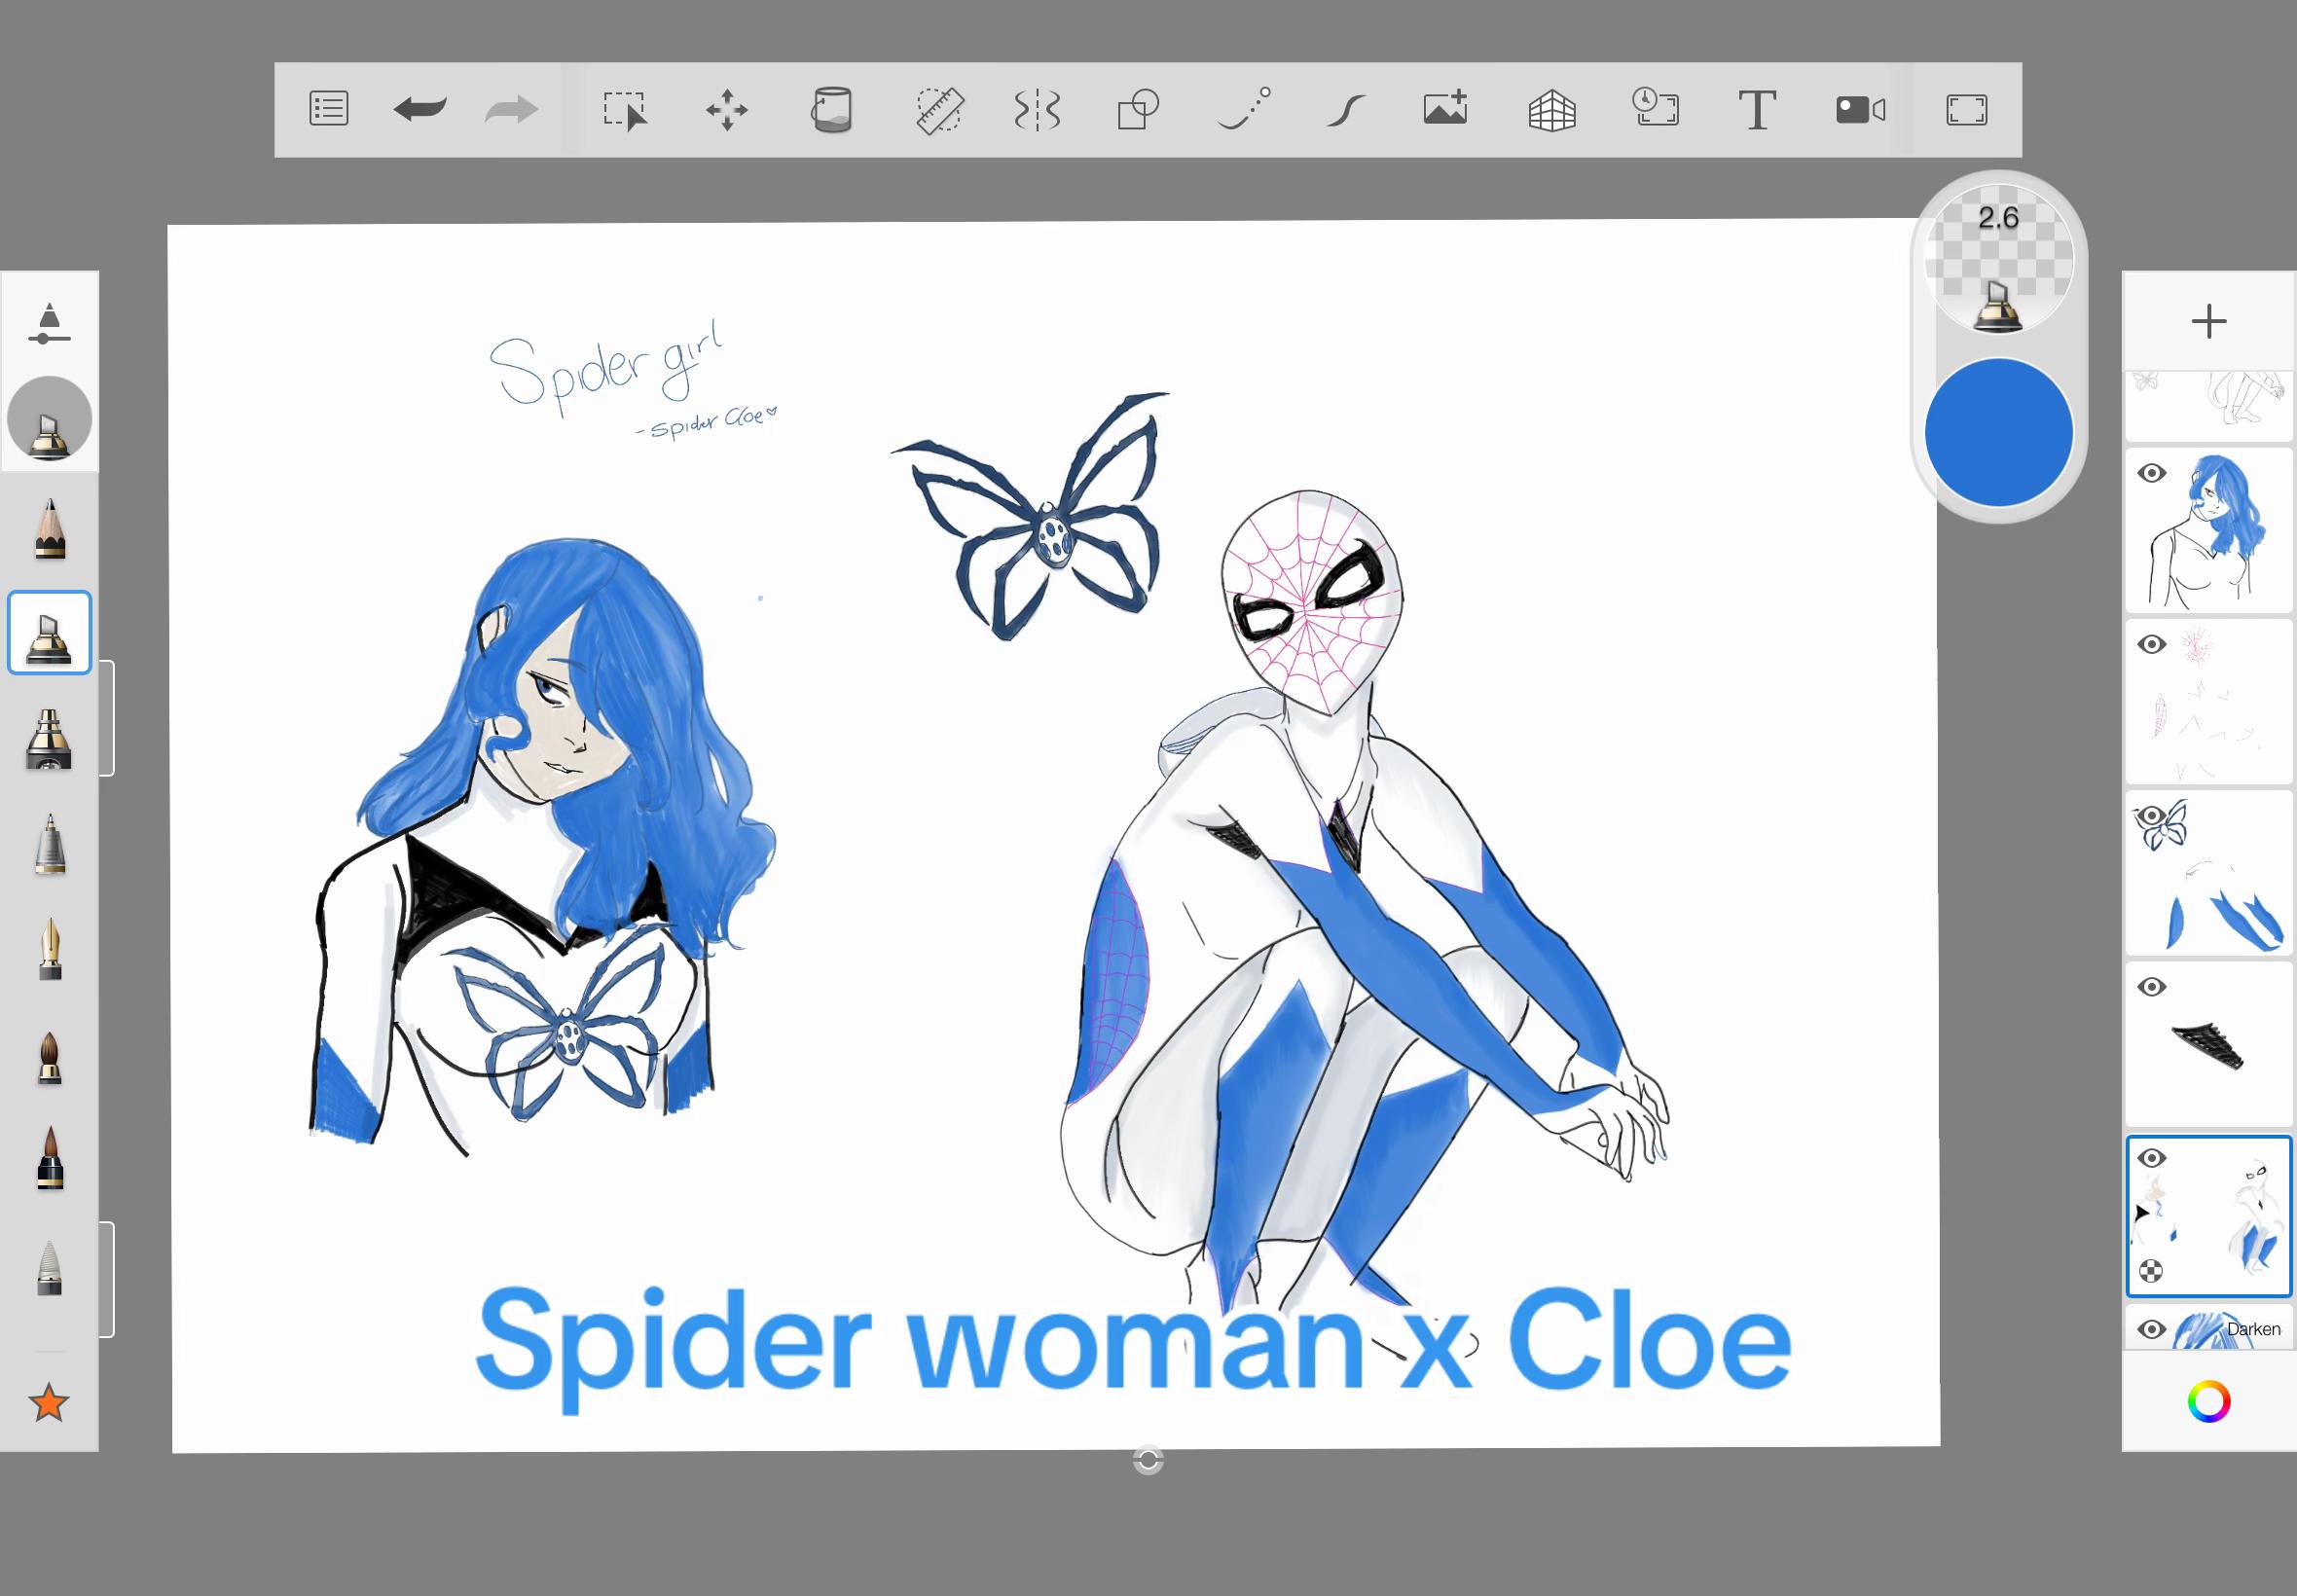The width and height of the screenshot is (2297, 1596).
Task: Hide the Darken blend layer
Action: [2152, 1329]
